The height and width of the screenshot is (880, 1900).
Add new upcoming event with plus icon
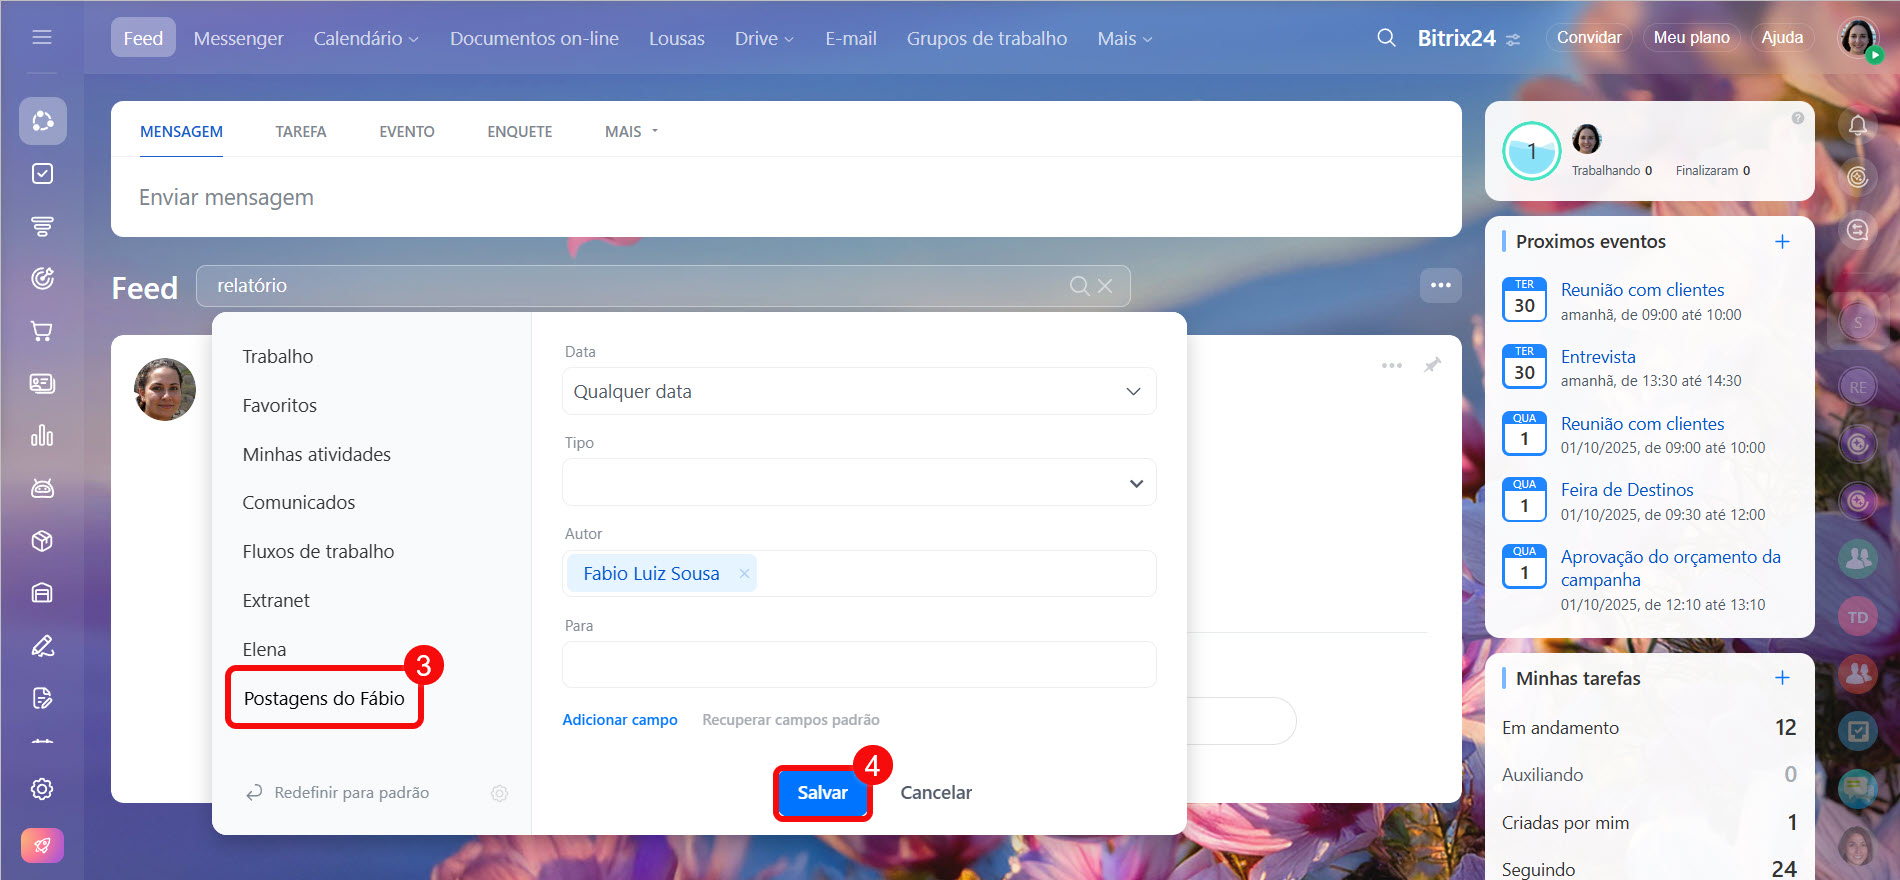(1782, 242)
